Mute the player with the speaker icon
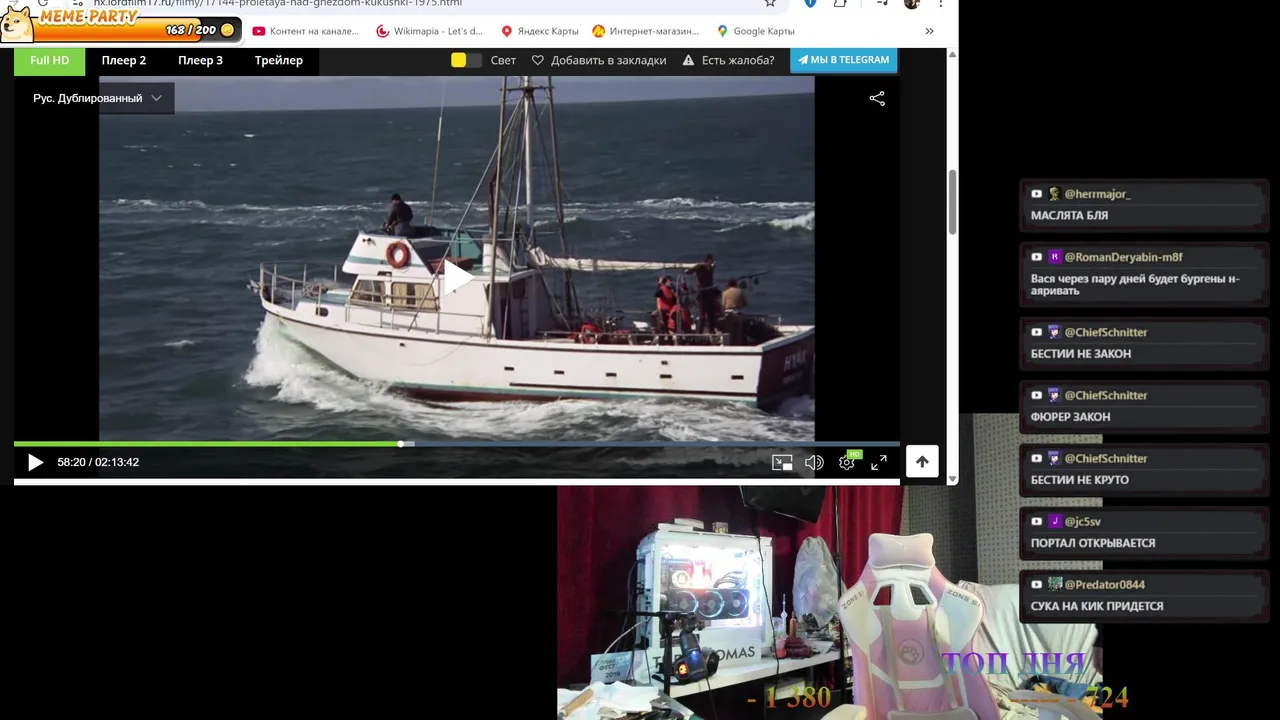The image size is (1280, 720). (x=814, y=462)
